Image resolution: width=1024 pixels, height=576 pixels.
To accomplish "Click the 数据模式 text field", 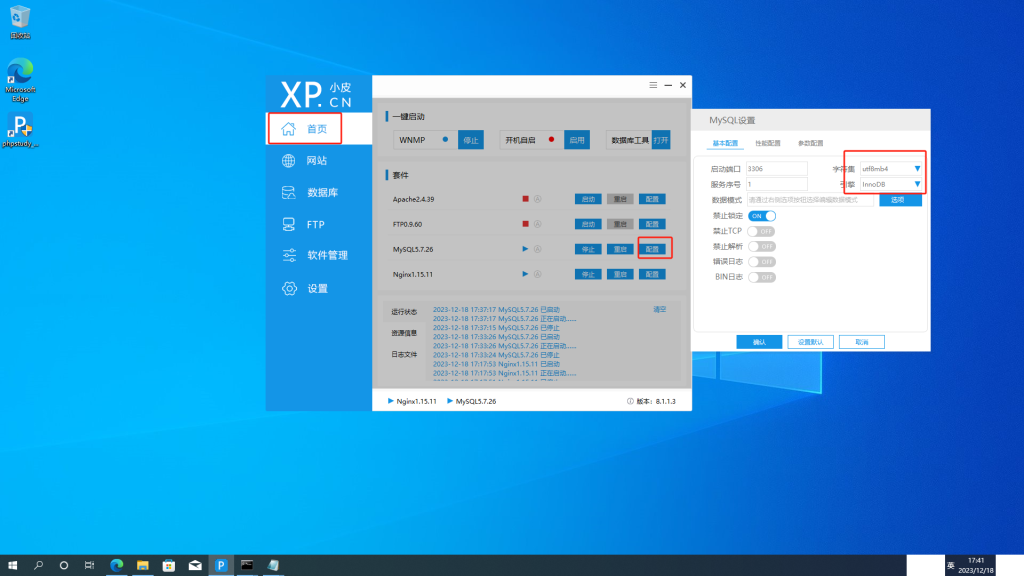I will tap(810, 200).
